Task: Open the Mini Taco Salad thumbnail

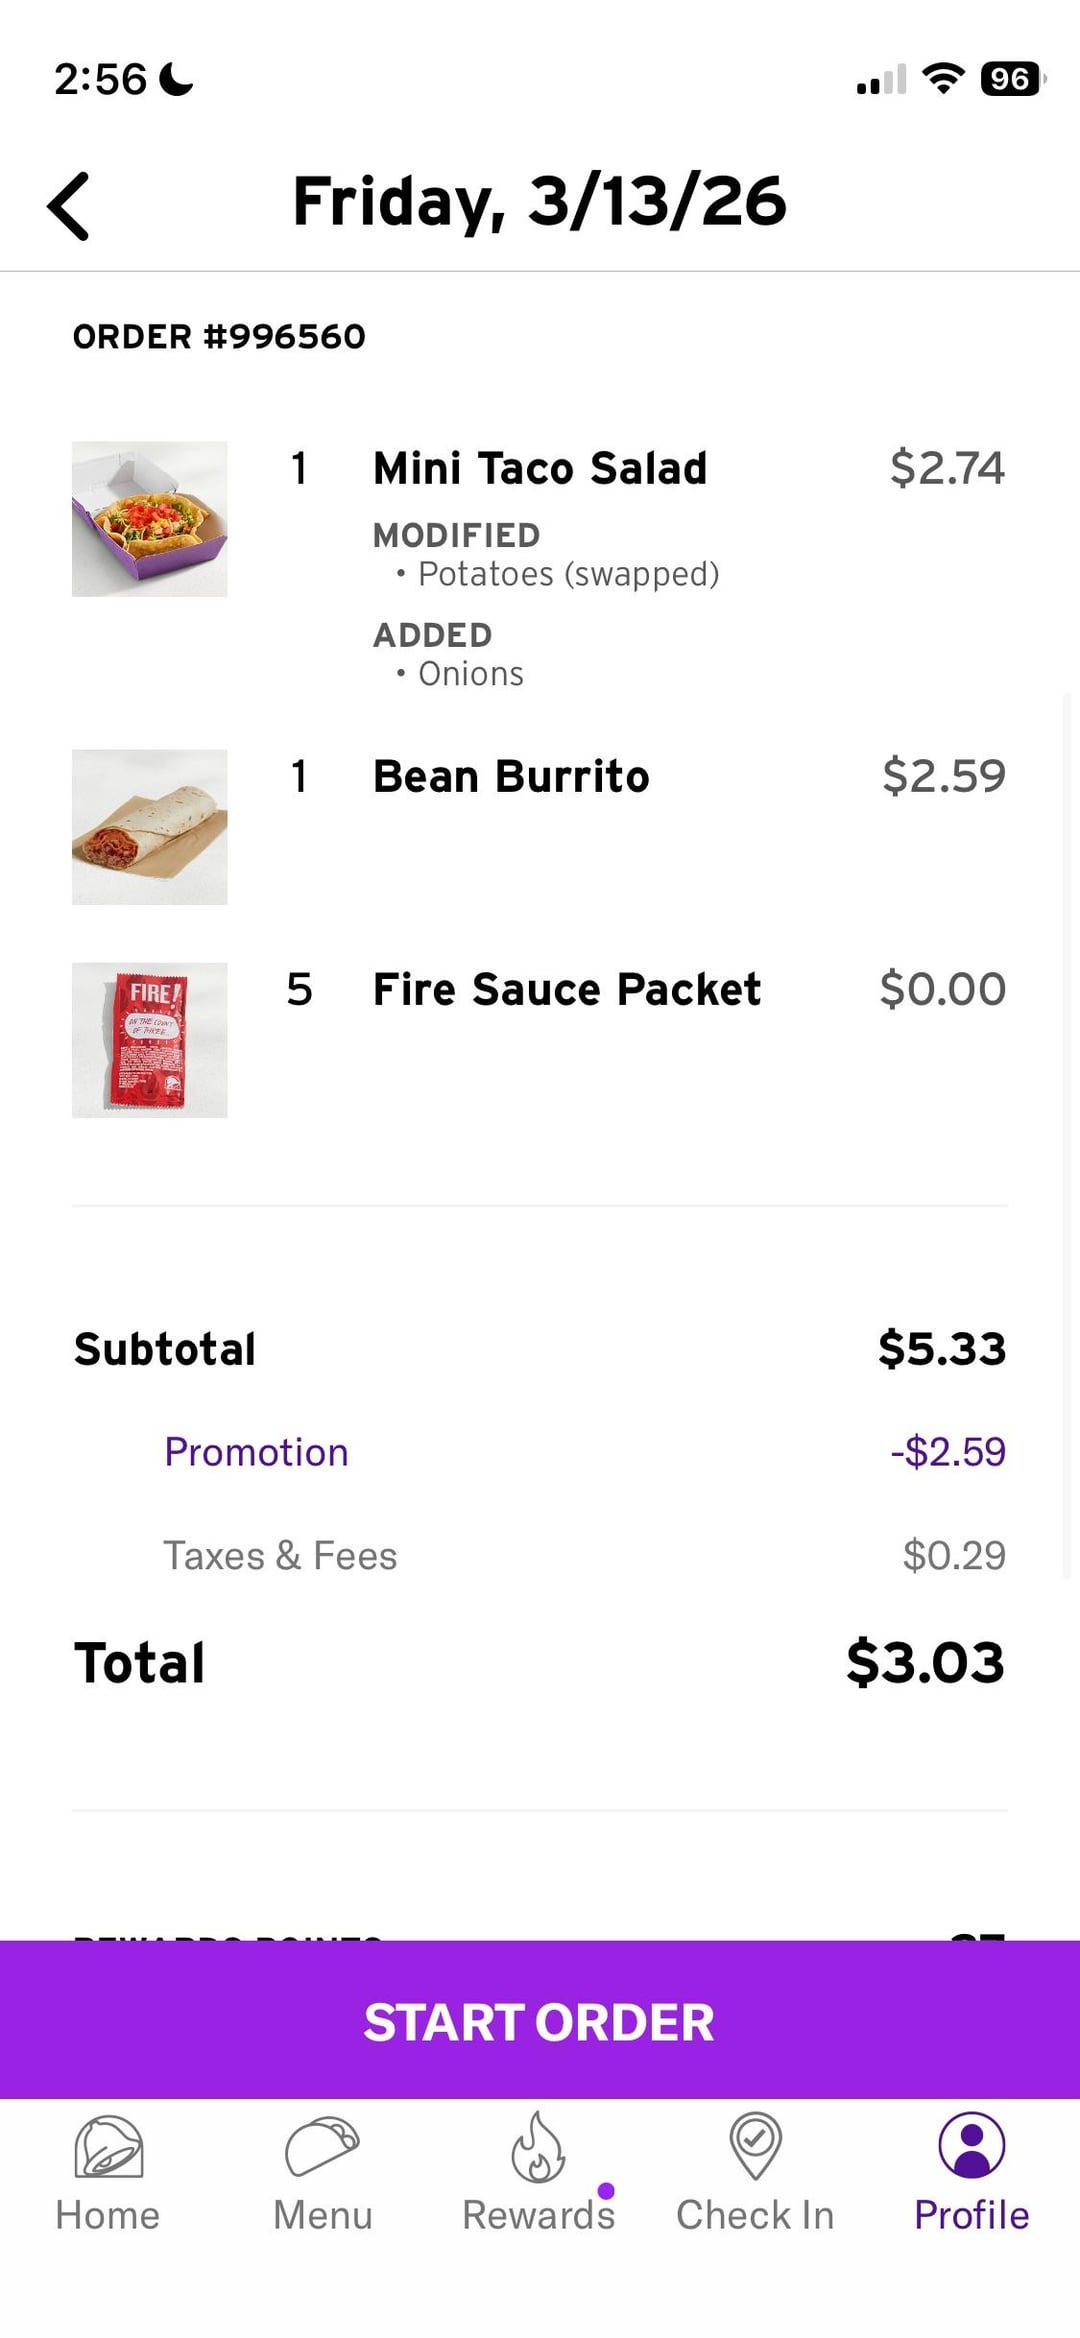Action: click(x=150, y=519)
